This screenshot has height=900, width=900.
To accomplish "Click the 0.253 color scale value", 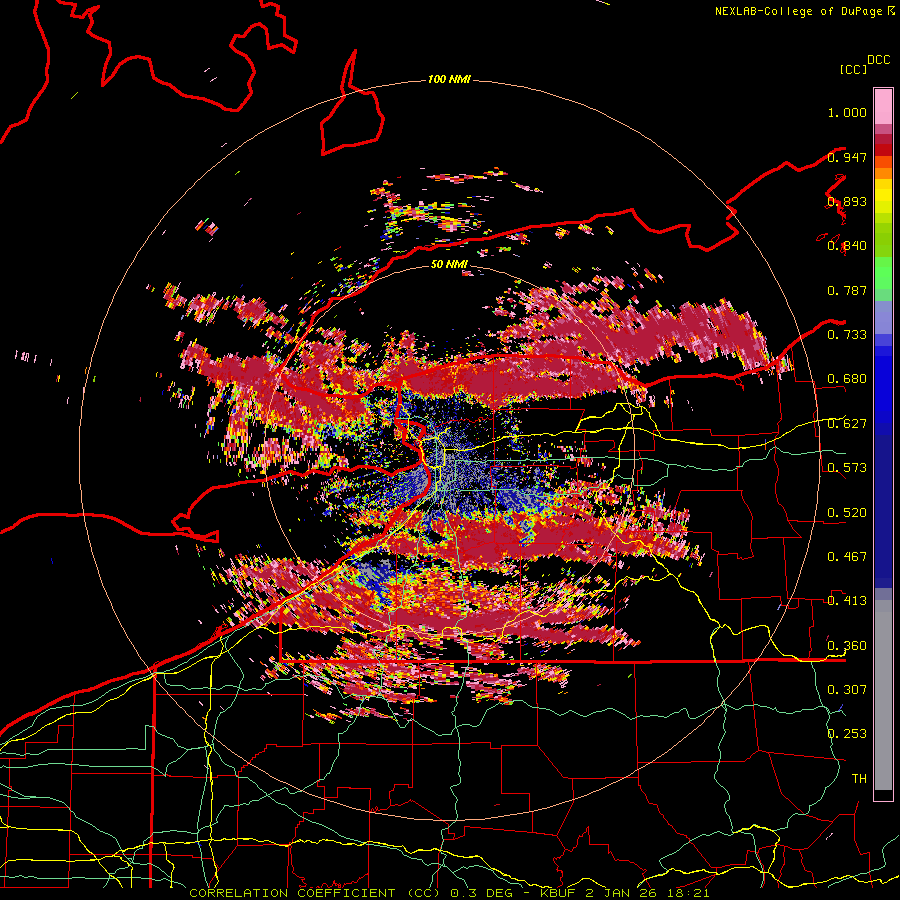I will click(x=847, y=734).
